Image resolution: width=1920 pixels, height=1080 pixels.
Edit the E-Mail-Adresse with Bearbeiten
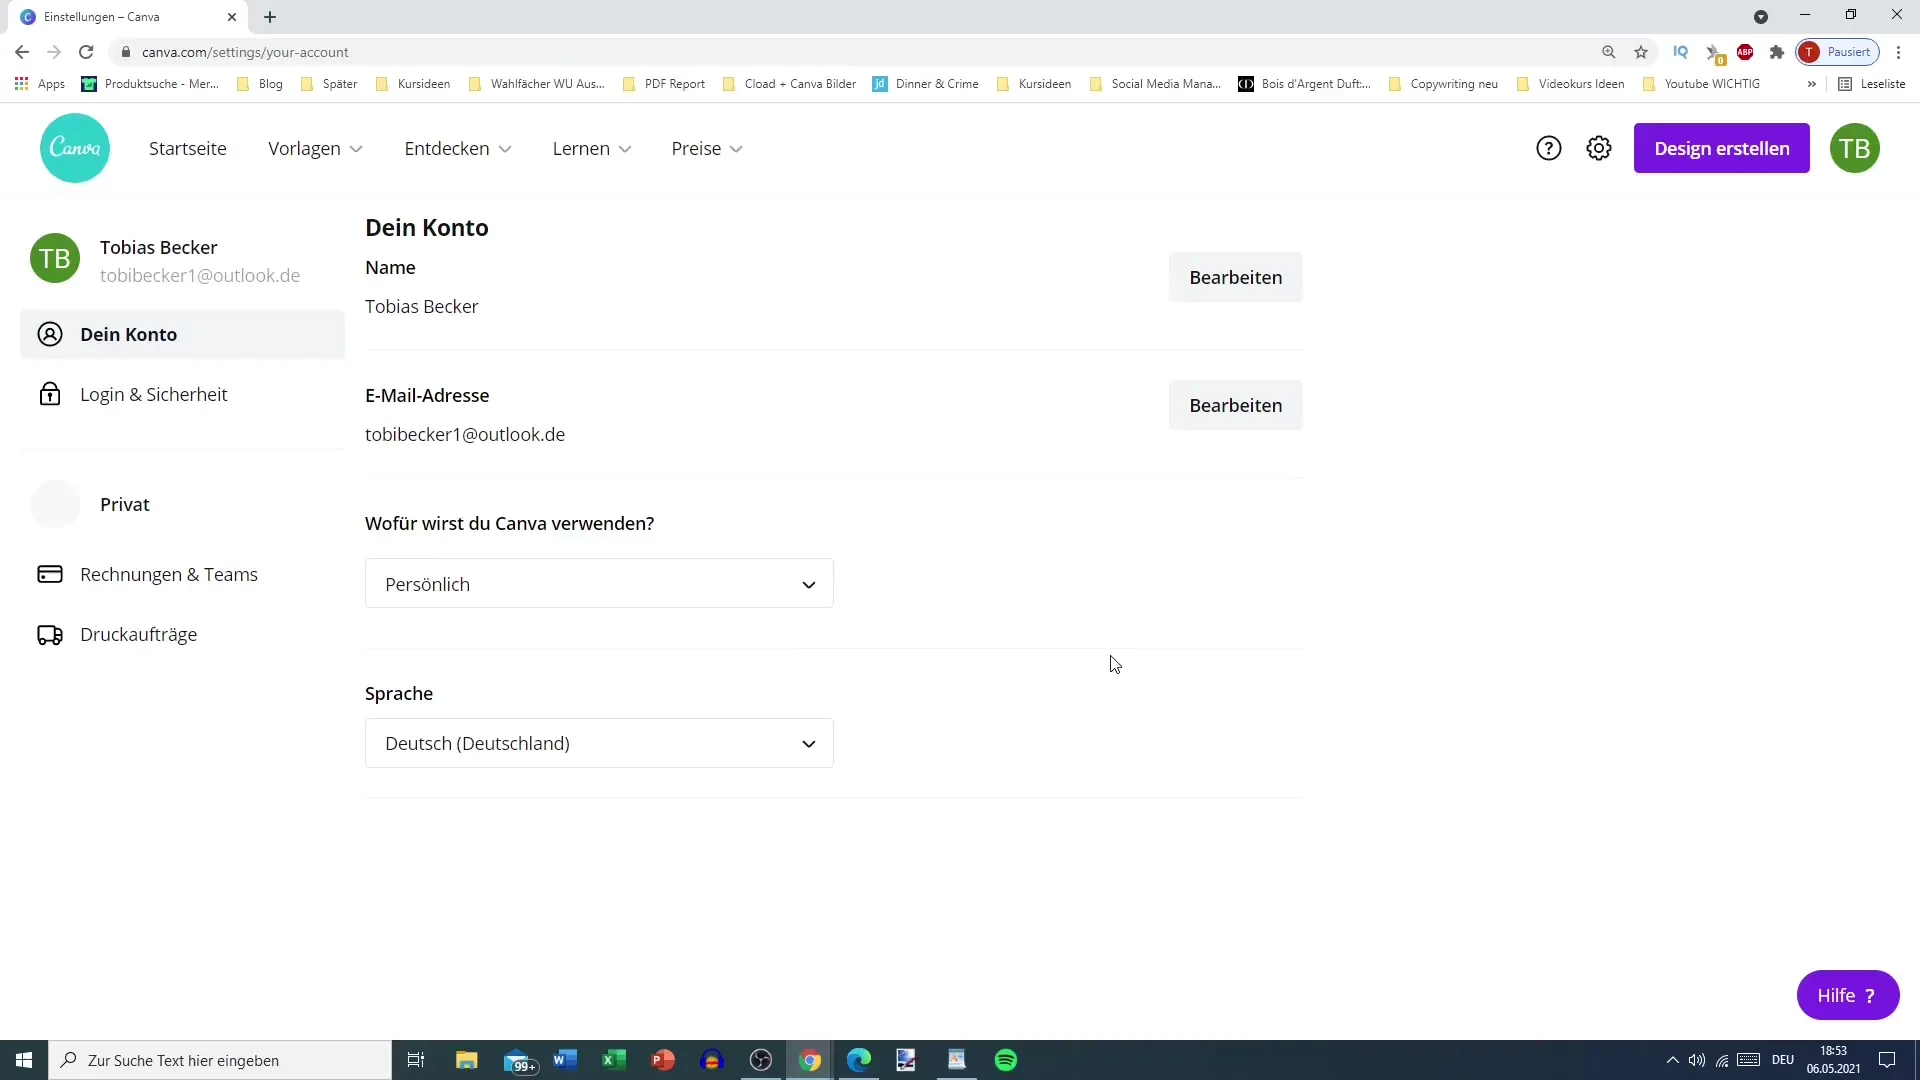1235,405
